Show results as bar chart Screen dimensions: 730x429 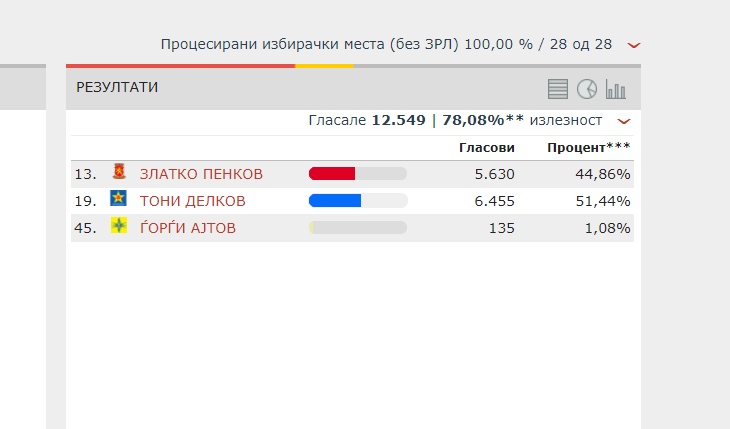coord(615,89)
